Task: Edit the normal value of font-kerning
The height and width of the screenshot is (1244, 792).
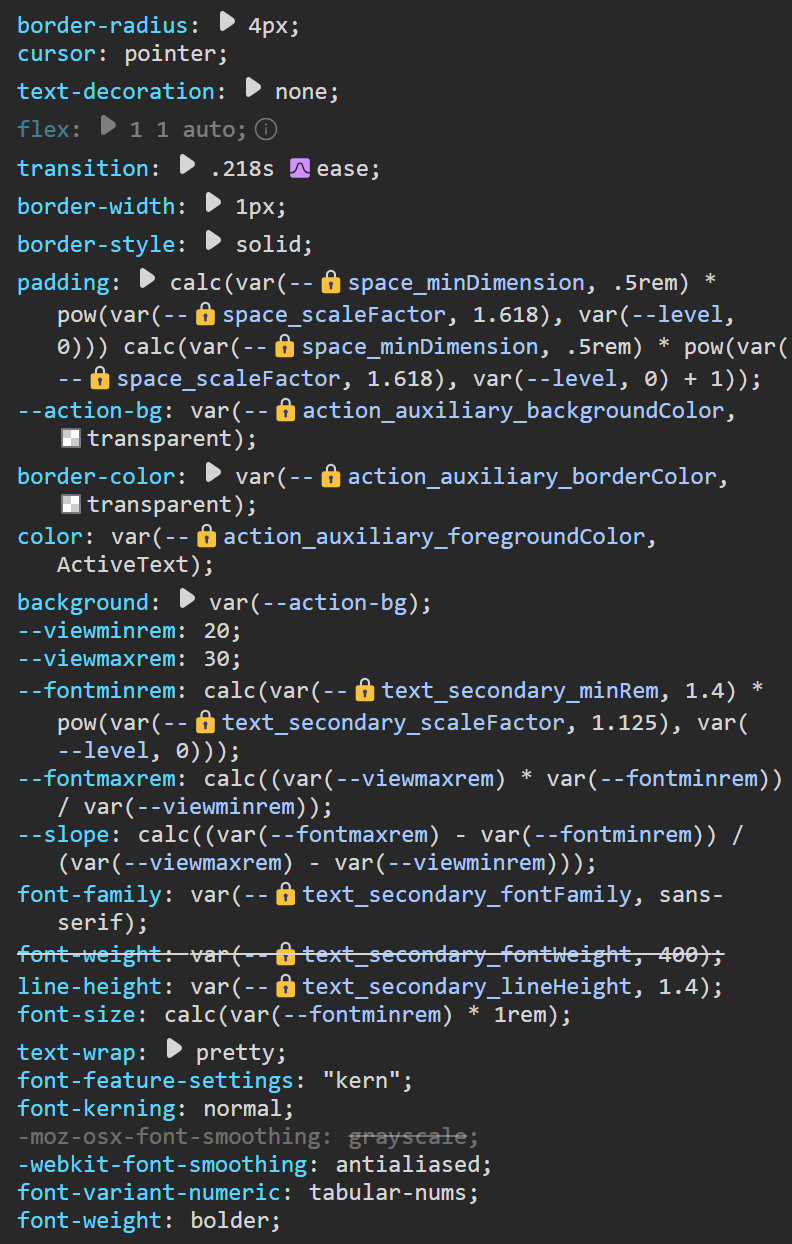Action: [x=242, y=1108]
